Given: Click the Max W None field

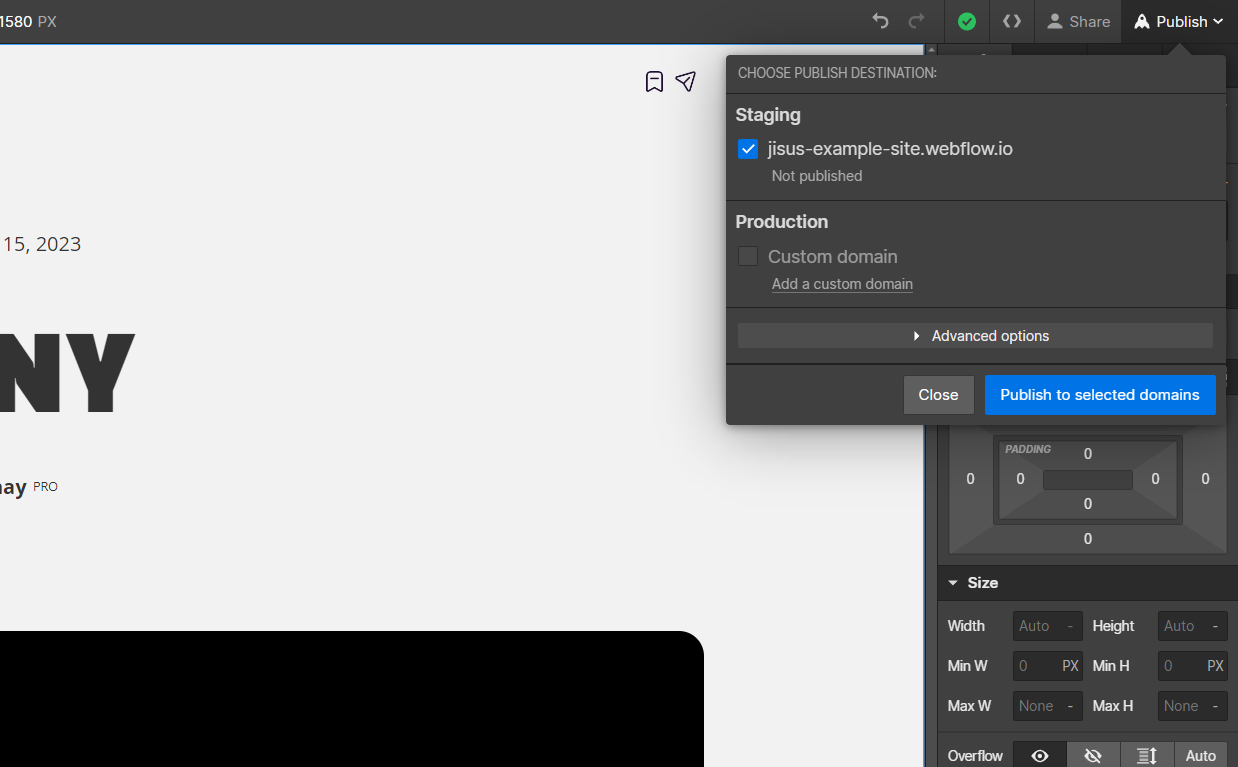Looking at the screenshot, I should [1036, 706].
